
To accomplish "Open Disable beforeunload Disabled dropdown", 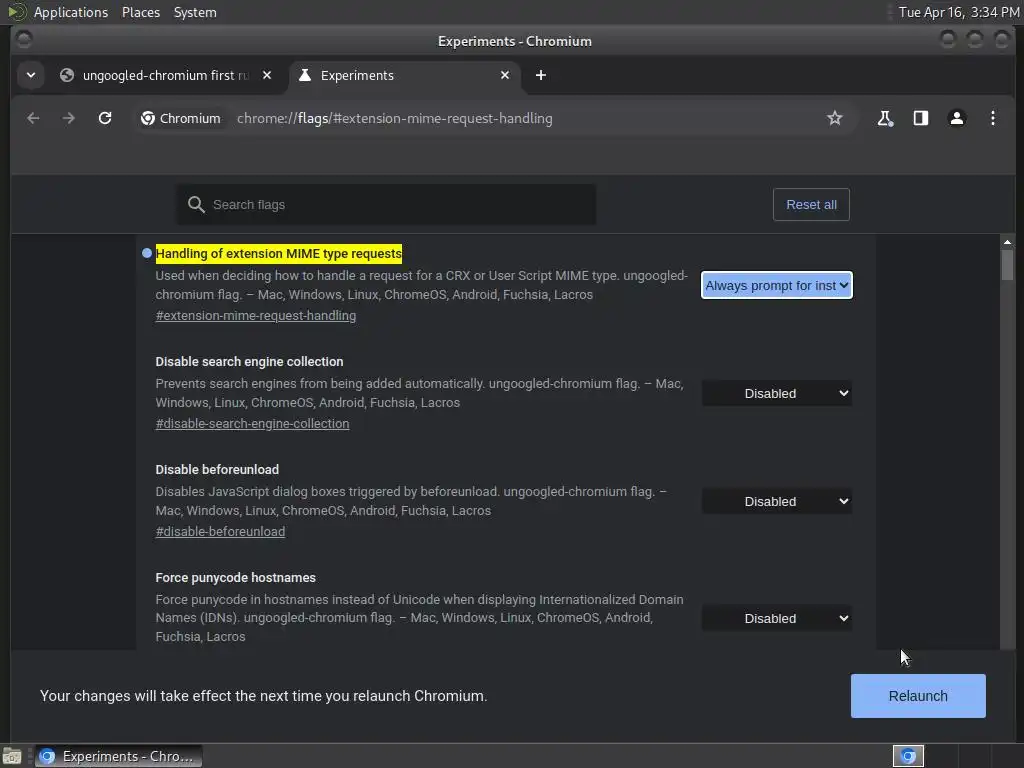I will click(776, 502).
